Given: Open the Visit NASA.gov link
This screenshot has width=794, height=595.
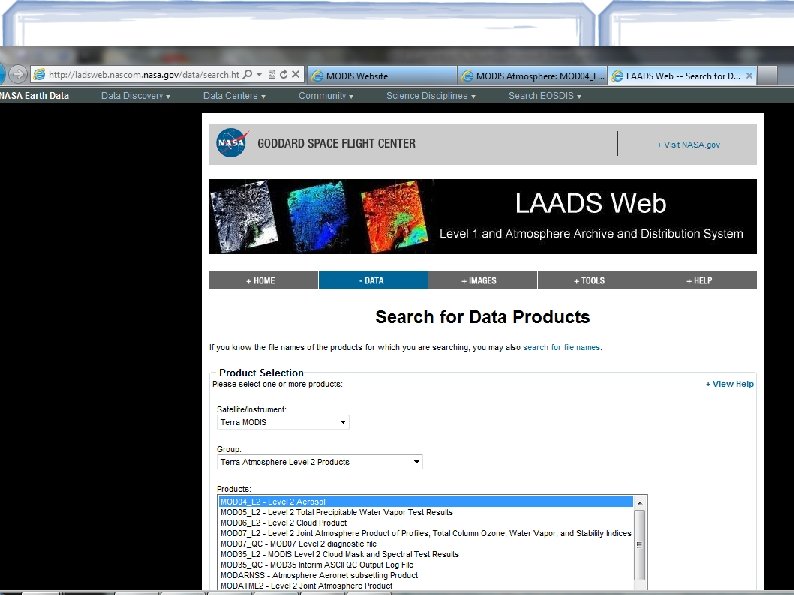Looking at the screenshot, I should [689, 145].
